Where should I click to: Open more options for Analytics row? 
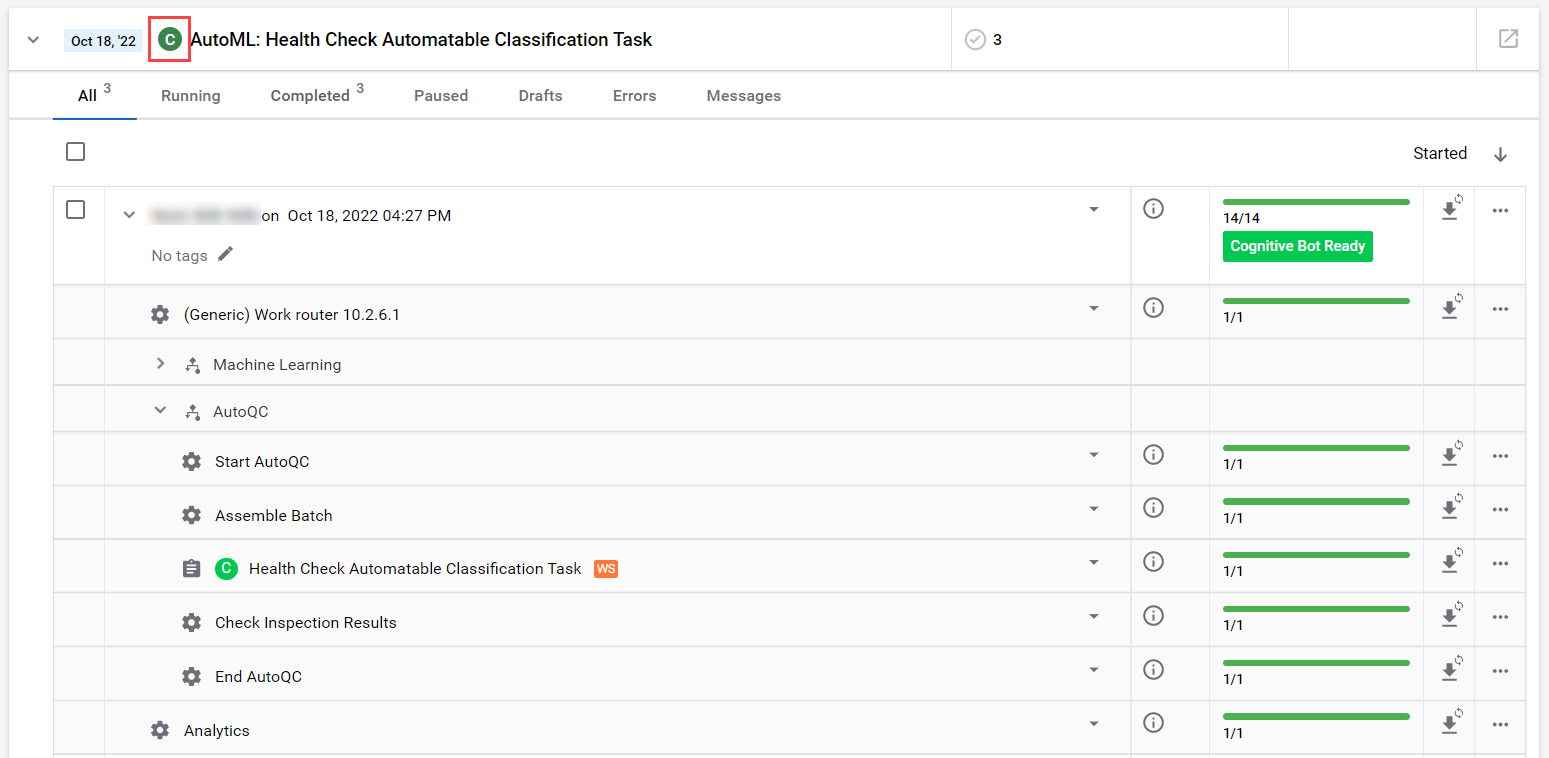click(x=1500, y=724)
